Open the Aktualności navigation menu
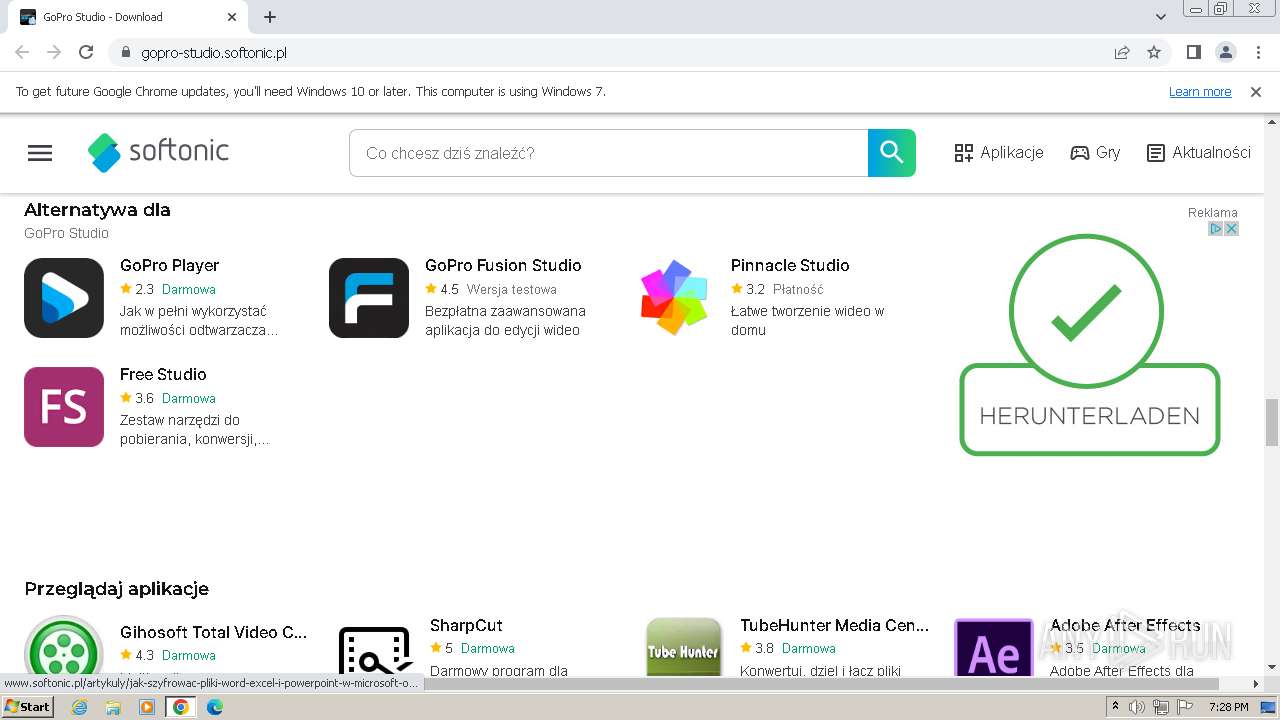 [1198, 153]
